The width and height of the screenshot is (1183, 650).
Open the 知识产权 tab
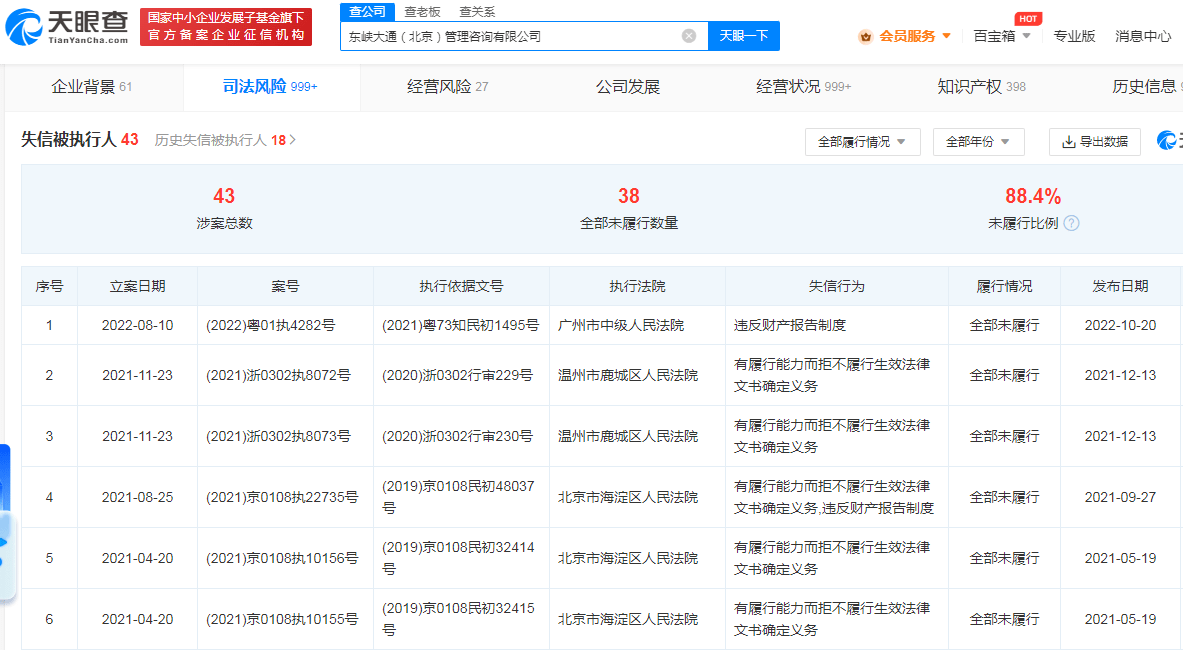coord(981,87)
